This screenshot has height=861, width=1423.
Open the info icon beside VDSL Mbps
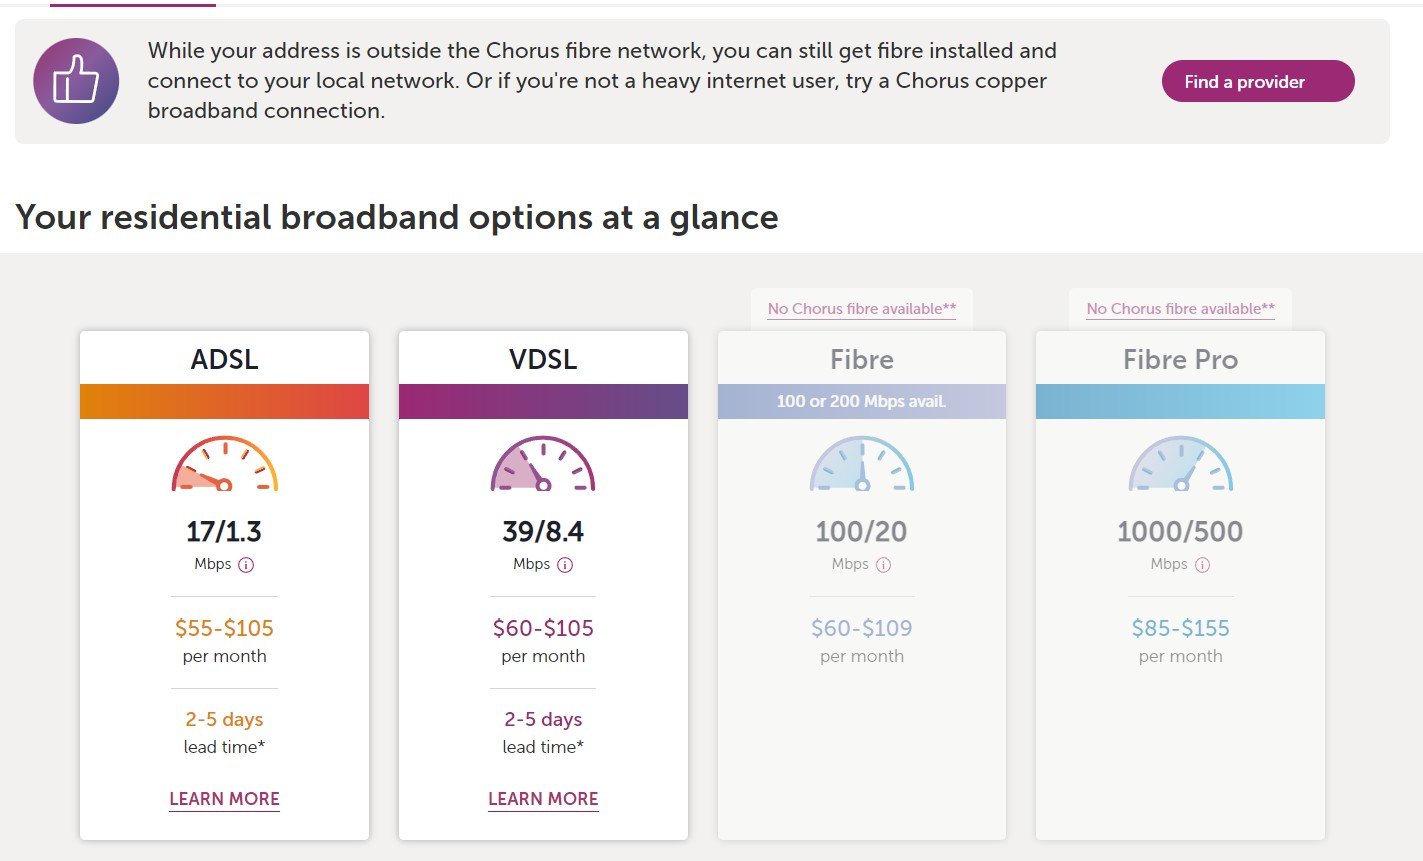tap(565, 565)
